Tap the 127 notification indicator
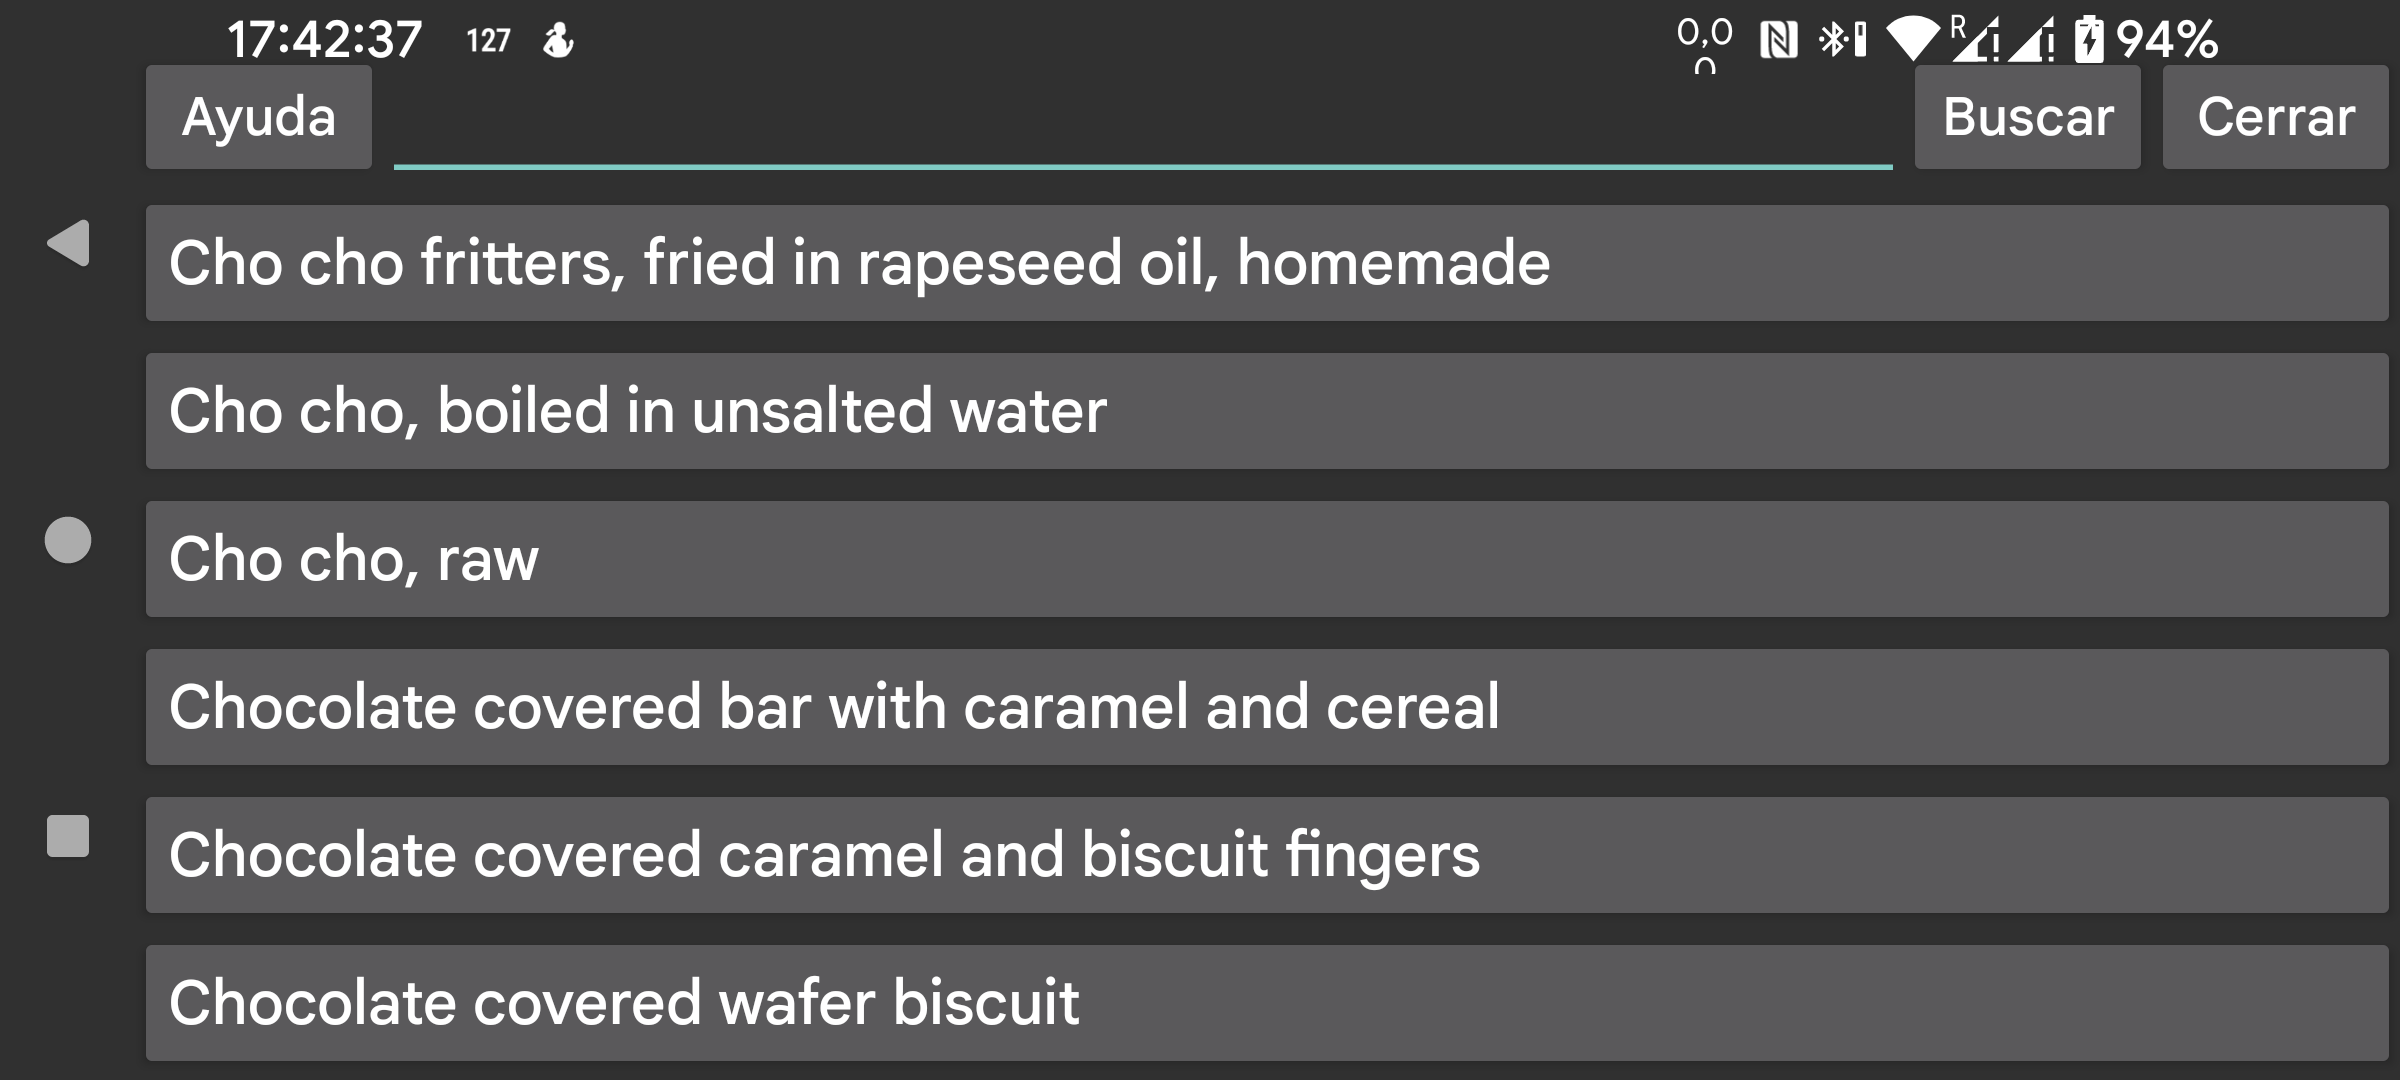The image size is (2400, 1080). pyautogui.click(x=488, y=41)
